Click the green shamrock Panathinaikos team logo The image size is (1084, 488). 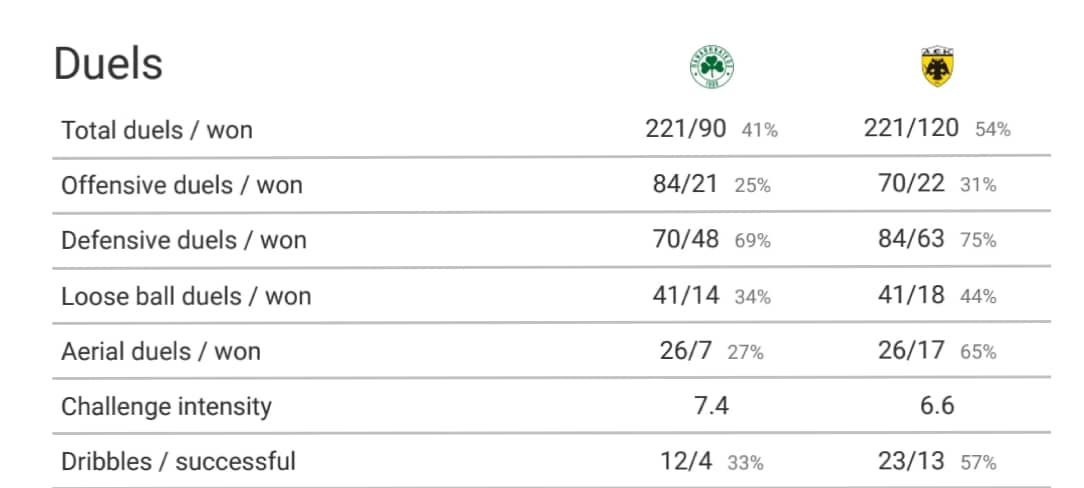711,67
